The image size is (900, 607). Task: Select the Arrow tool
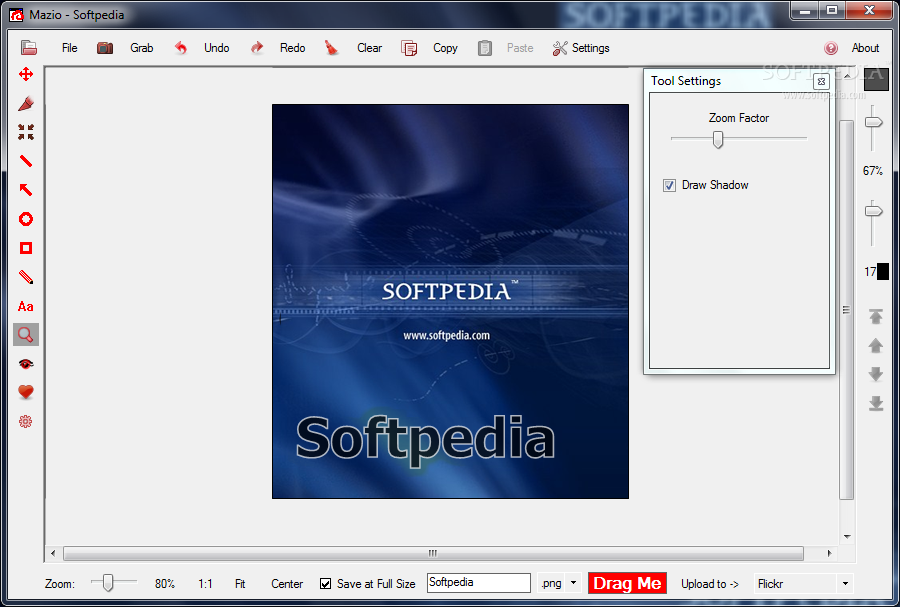(x=26, y=190)
